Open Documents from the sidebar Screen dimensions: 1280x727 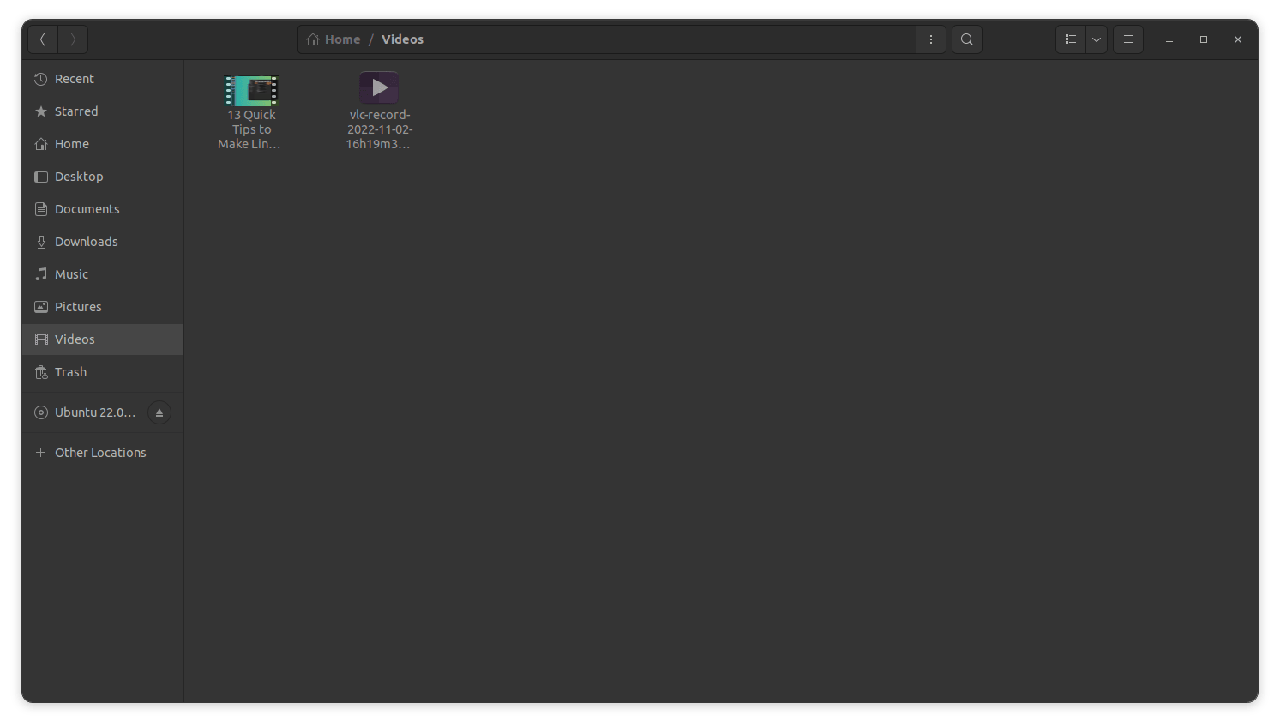(86, 209)
